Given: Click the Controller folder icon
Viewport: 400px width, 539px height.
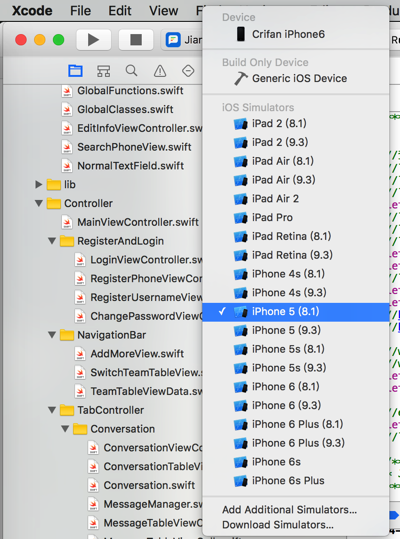Looking at the screenshot, I should pos(54,204).
